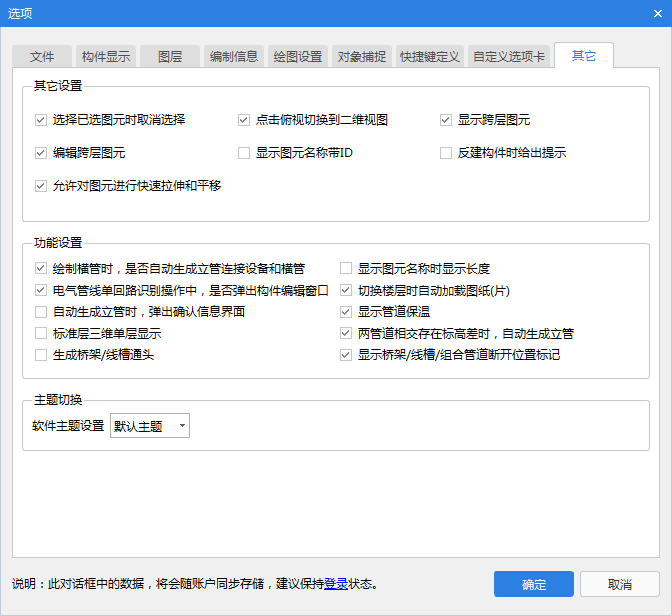The image size is (672, 616).
Task: Open the 自定义选项卡 tab
Action: click(x=509, y=57)
